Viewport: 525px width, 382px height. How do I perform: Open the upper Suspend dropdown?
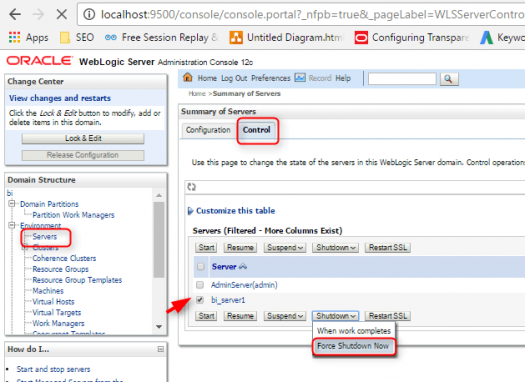[285, 247]
